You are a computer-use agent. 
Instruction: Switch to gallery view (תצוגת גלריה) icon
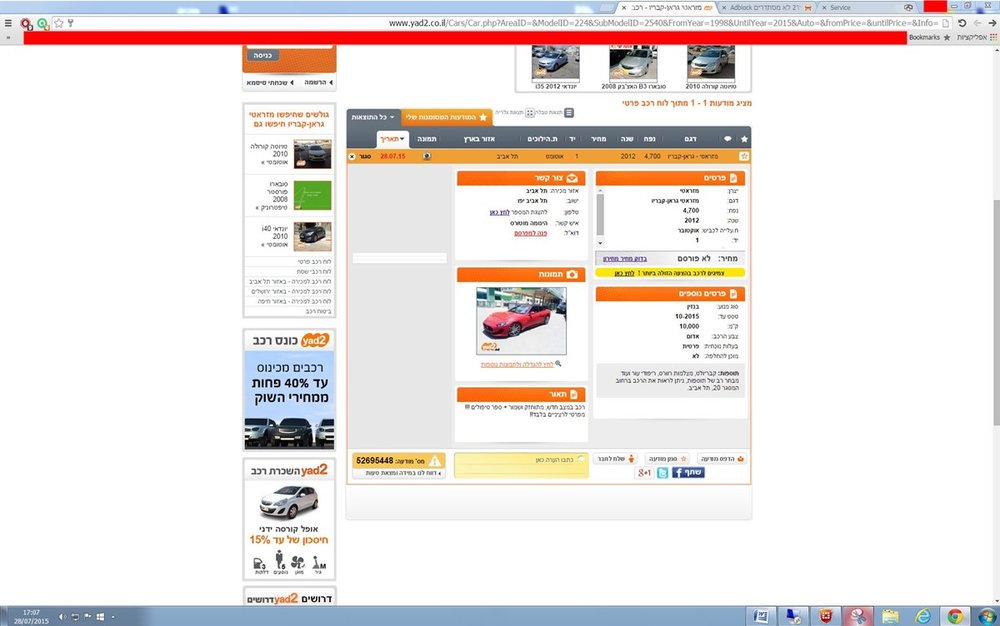coord(529,113)
